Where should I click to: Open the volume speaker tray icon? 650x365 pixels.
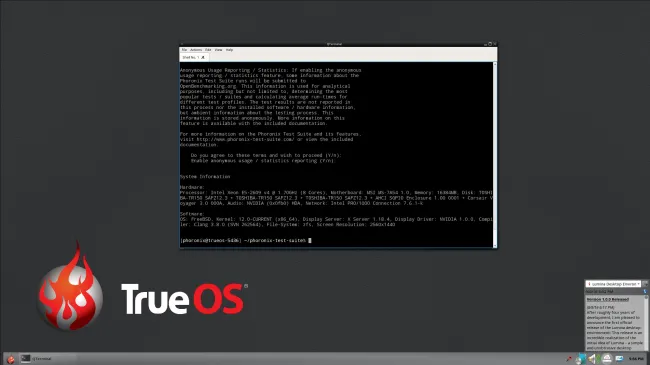click(592, 358)
